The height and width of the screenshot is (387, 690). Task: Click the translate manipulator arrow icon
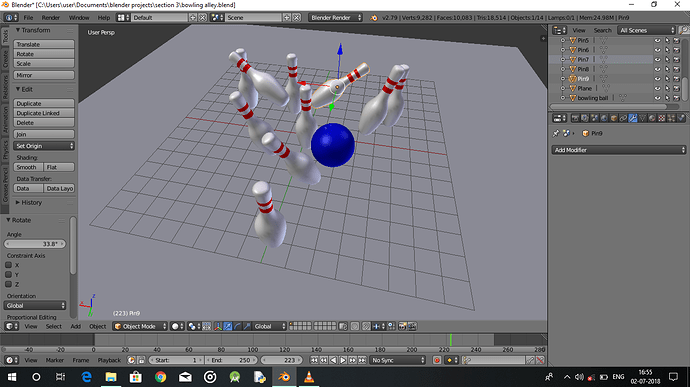(x=228, y=326)
